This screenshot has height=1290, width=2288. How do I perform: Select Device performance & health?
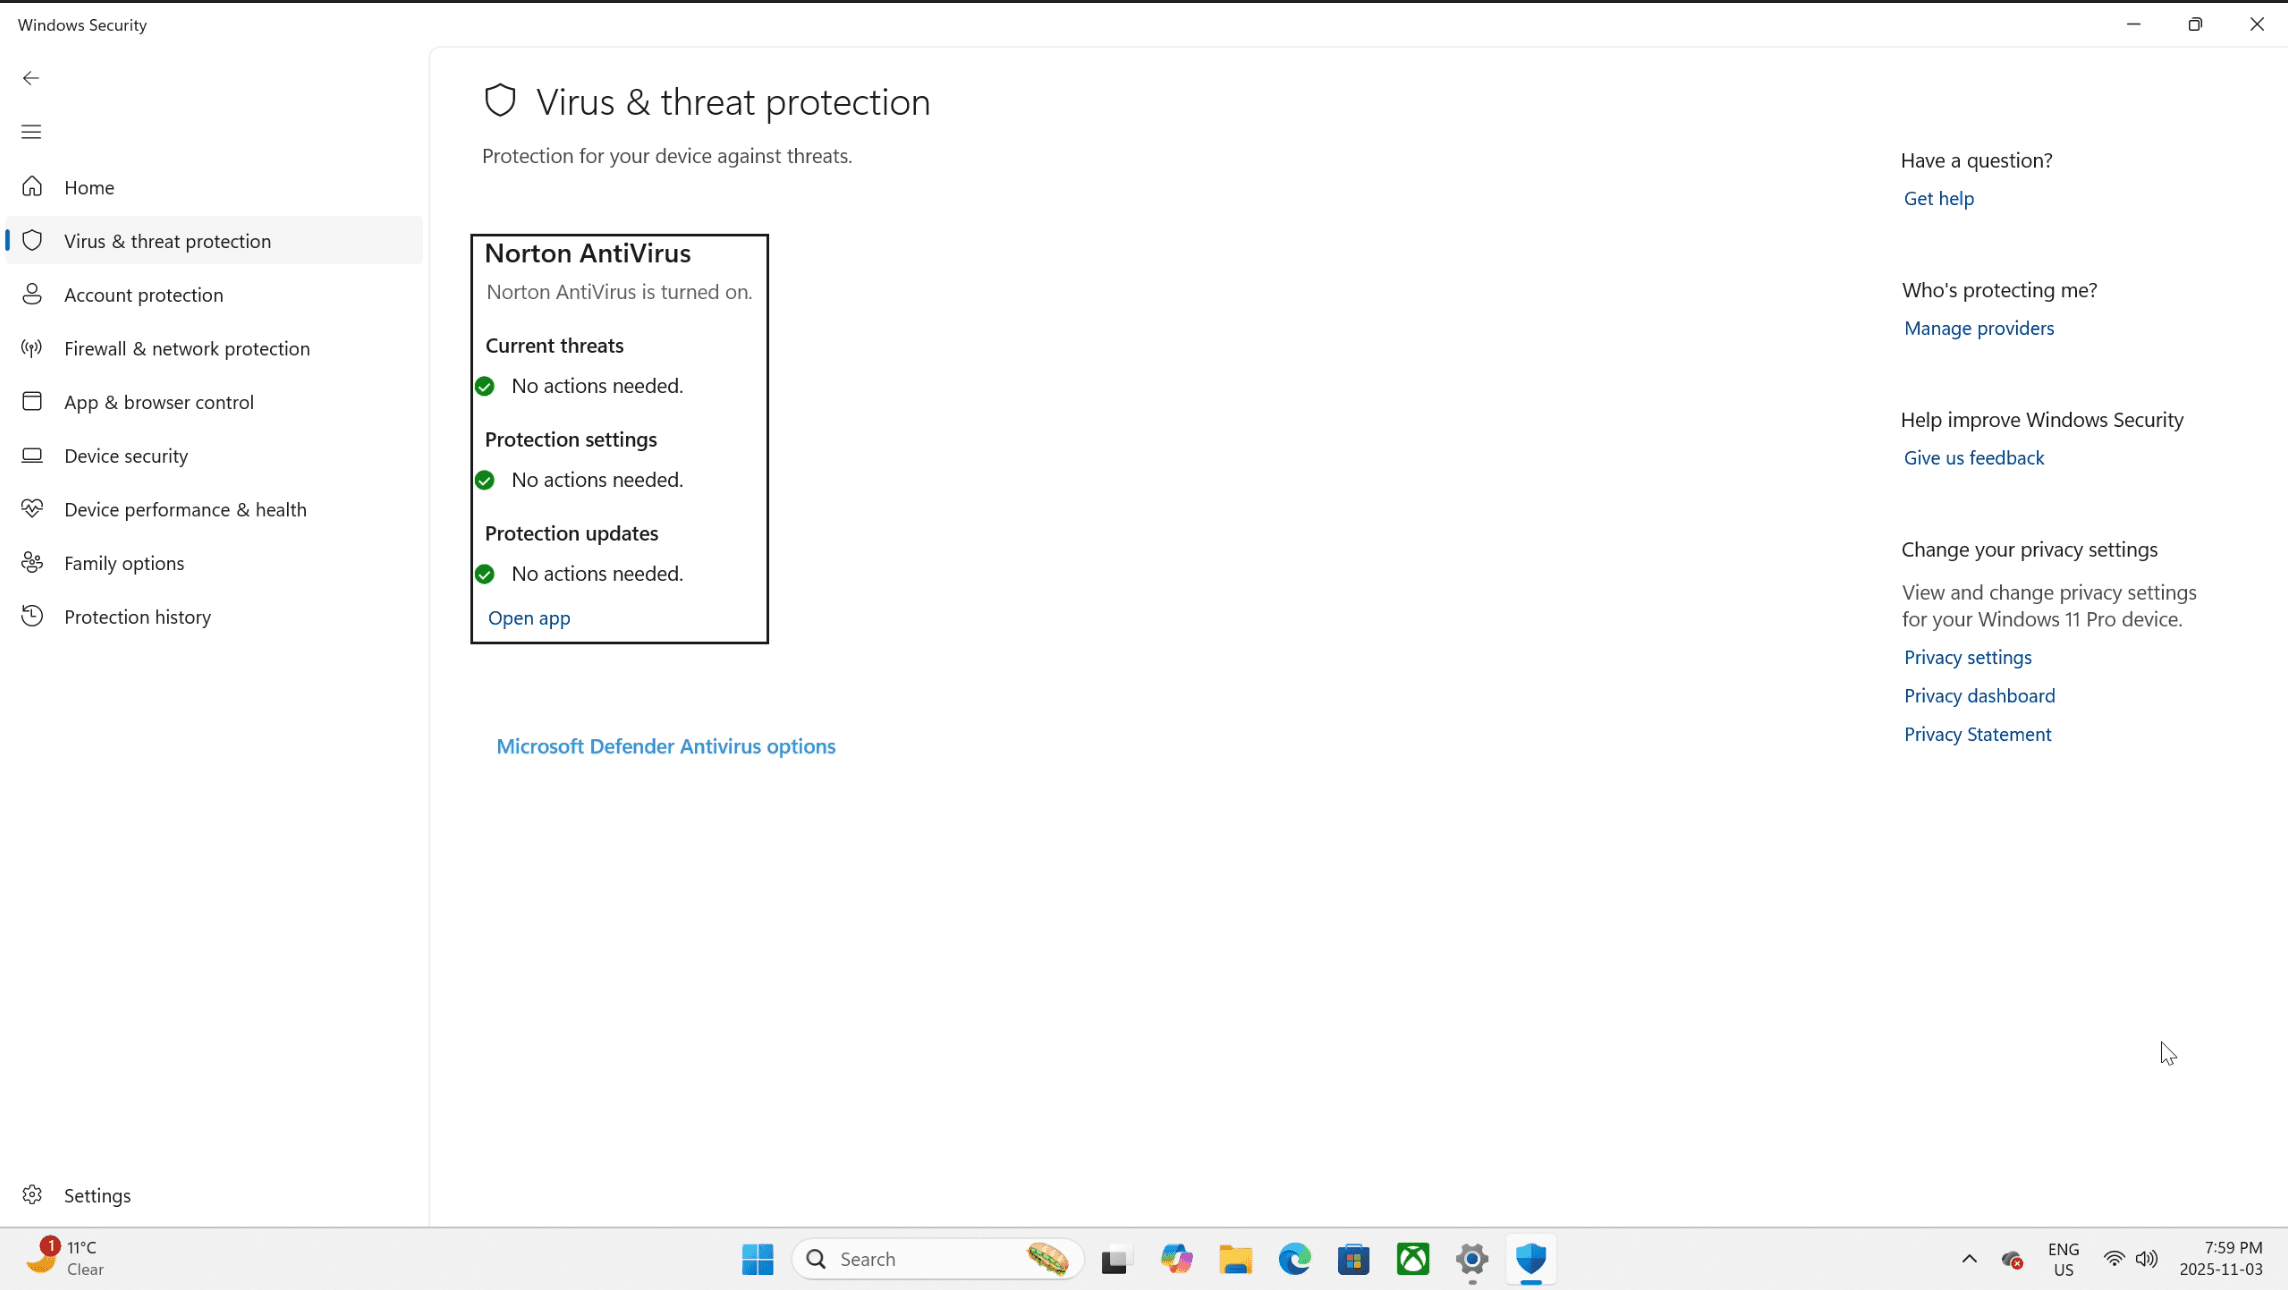tap(185, 509)
